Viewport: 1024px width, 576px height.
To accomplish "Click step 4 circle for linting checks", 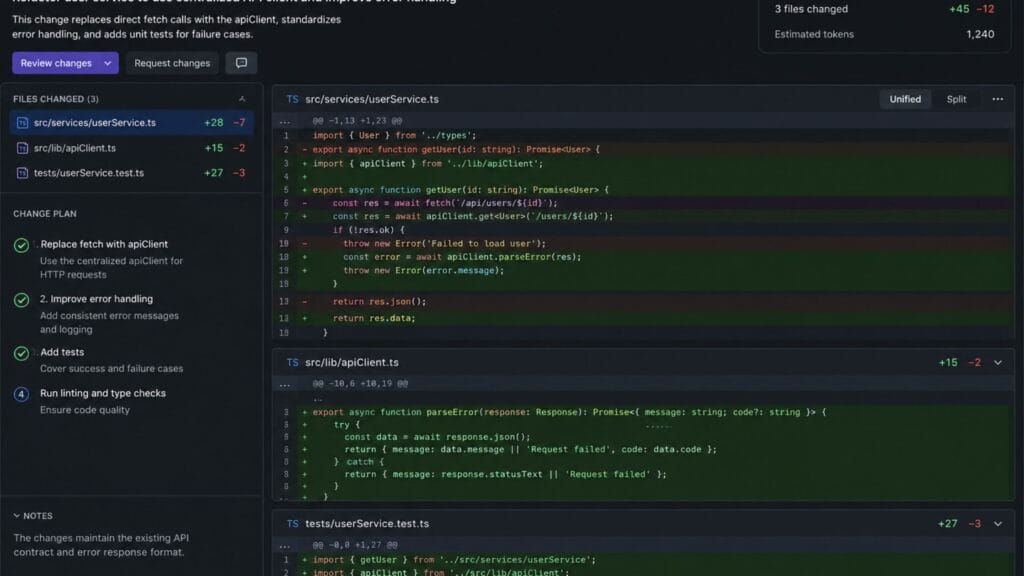I will click(22, 394).
